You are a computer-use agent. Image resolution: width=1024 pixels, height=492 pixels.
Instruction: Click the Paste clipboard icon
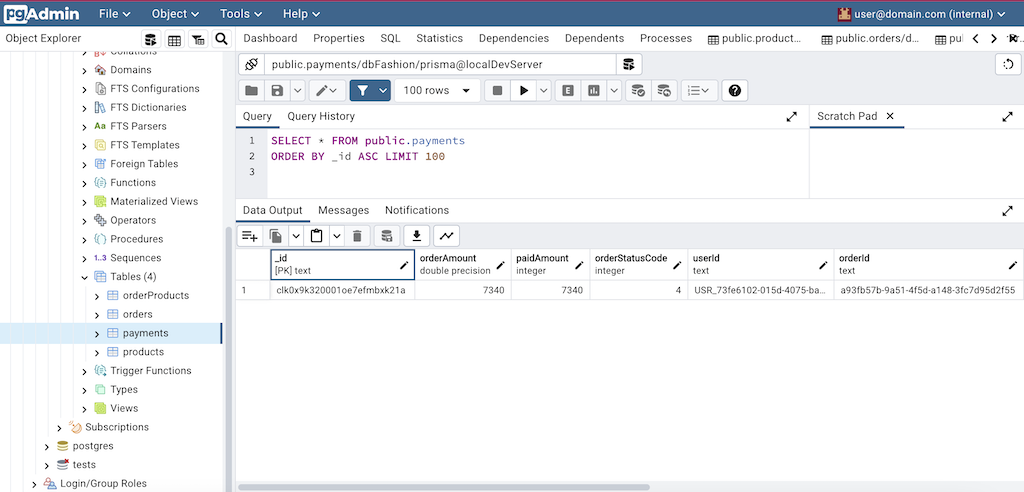[317, 236]
